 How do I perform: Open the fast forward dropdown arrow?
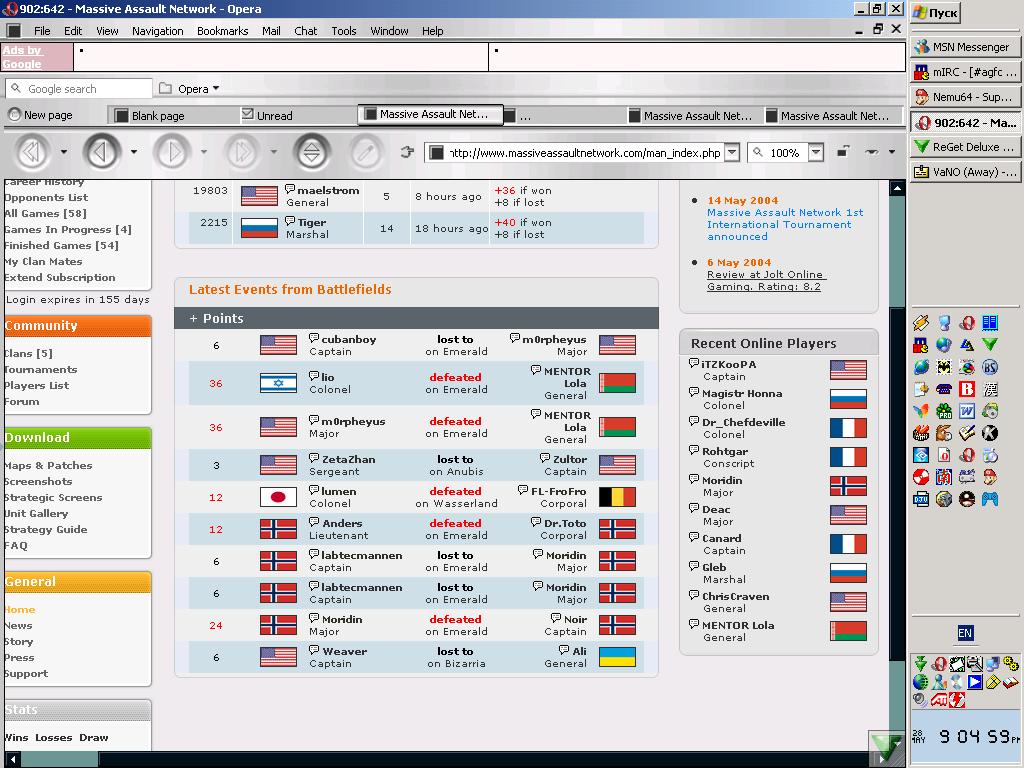tap(274, 152)
